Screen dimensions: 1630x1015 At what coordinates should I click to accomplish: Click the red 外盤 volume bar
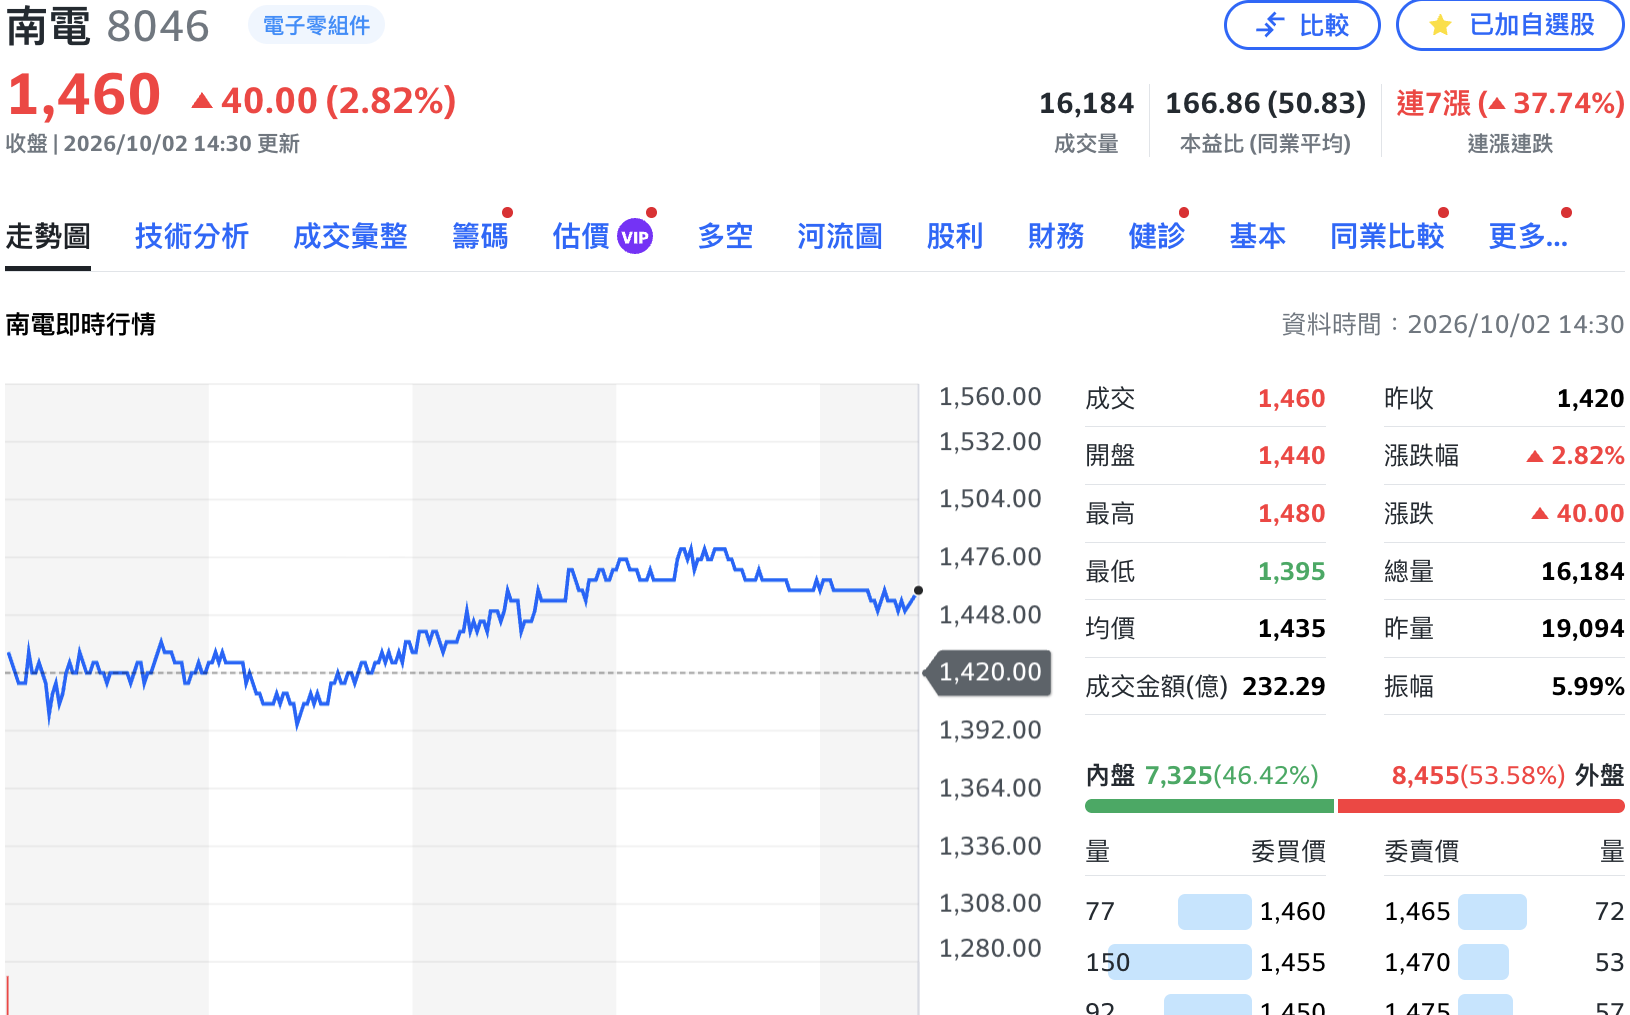click(x=1481, y=806)
